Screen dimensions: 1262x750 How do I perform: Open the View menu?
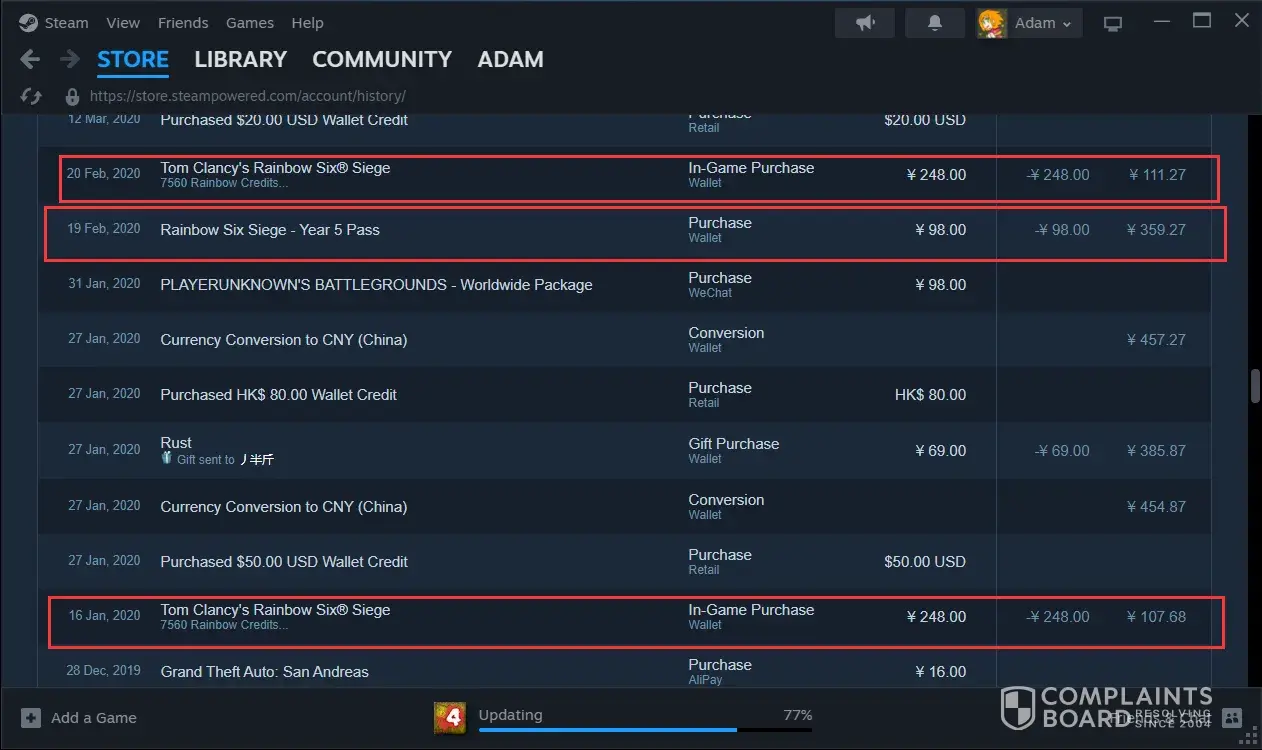click(x=123, y=23)
